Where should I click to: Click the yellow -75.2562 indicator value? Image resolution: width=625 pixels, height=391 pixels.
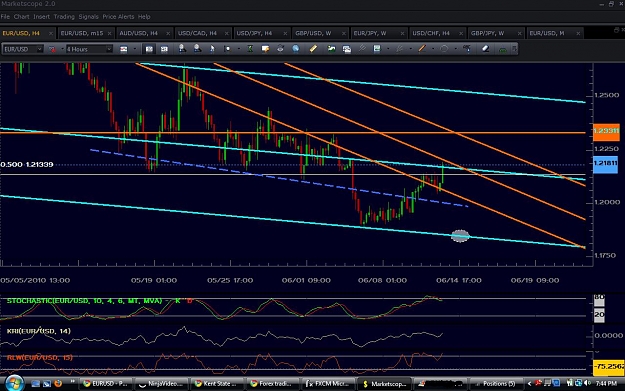tap(609, 366)
